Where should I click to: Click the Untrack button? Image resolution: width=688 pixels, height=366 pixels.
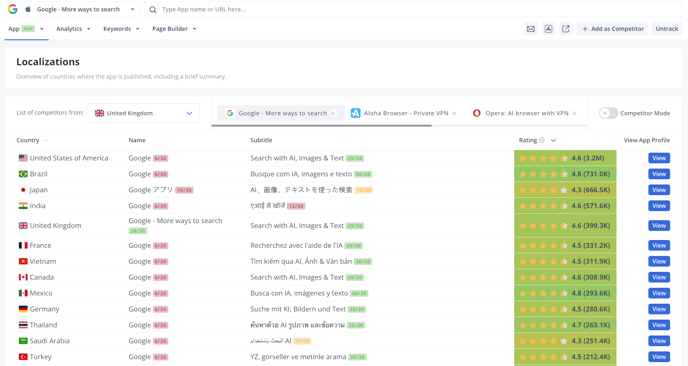coord(666,29)
